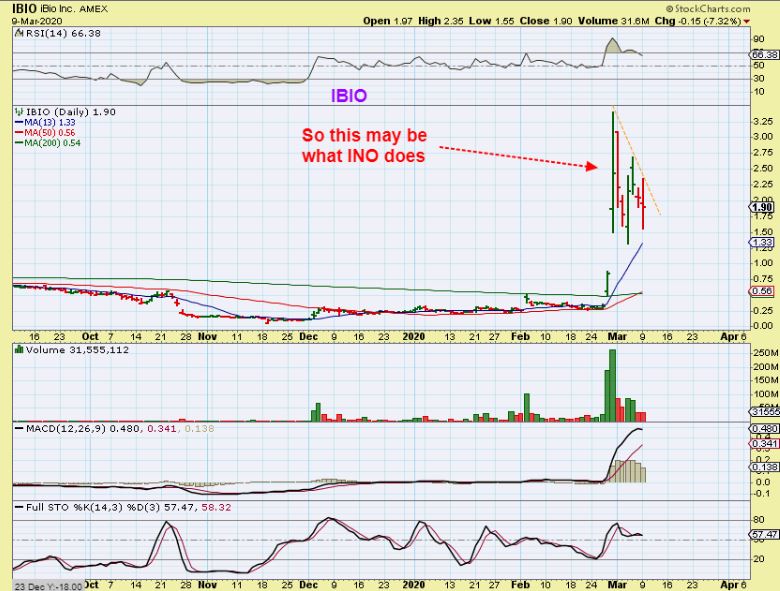Click the IBIO ticker symbol header
Image resolution: width=780 pixels, height=591 pixels.
click(24, 8)
